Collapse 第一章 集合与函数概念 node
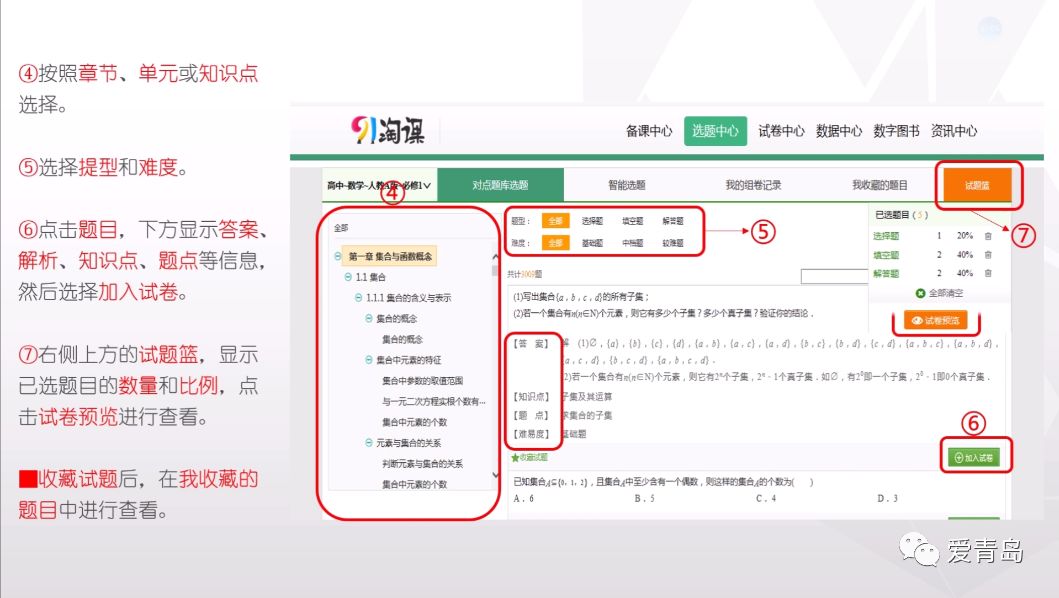This screenshot has height=598, width=1059. click(338, 256)
